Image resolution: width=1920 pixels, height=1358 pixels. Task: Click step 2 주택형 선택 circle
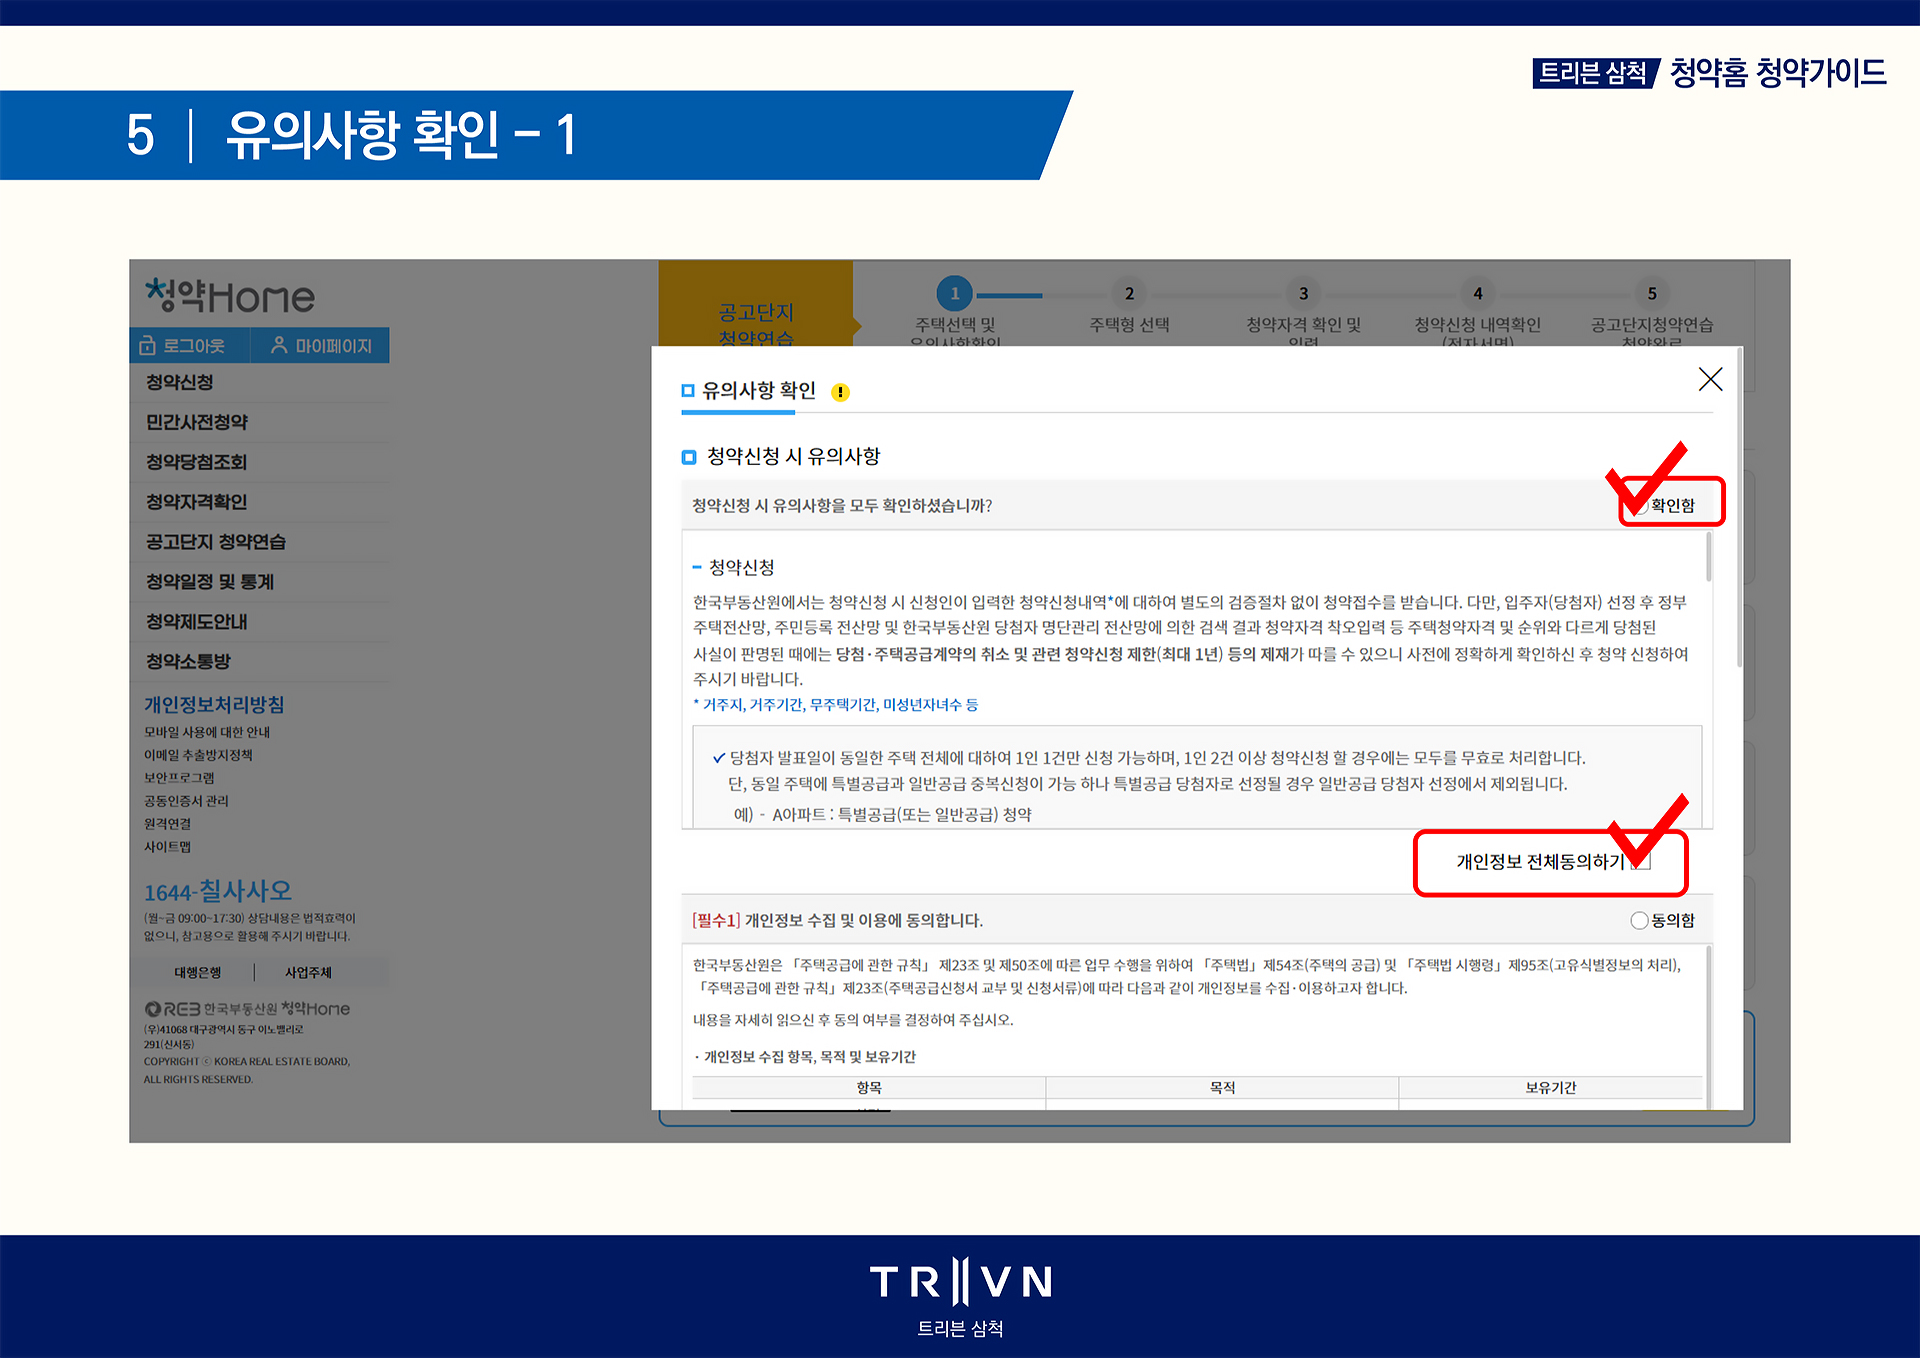(1129, 293)
